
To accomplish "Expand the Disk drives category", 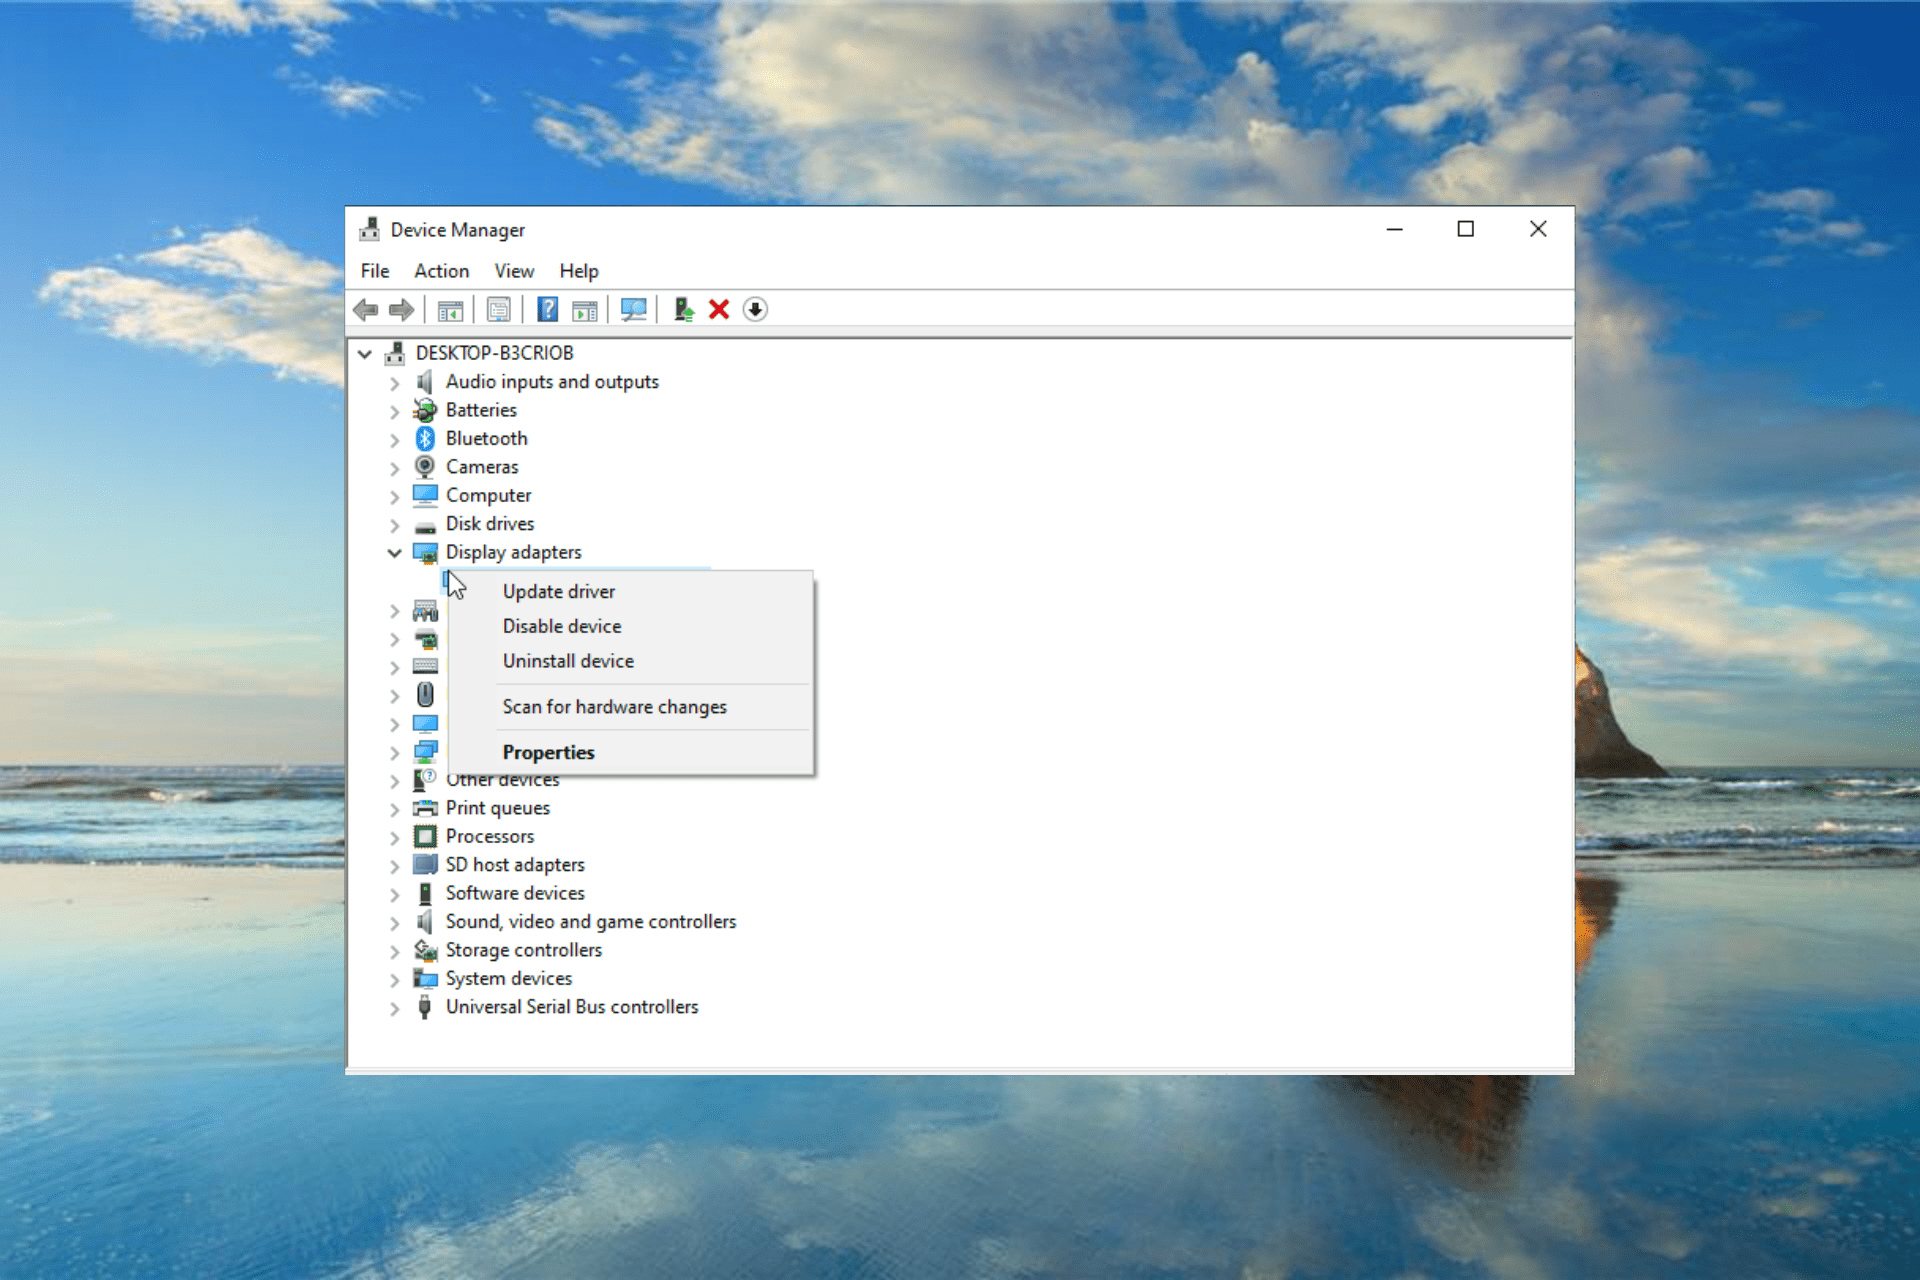I will (394, 525).
